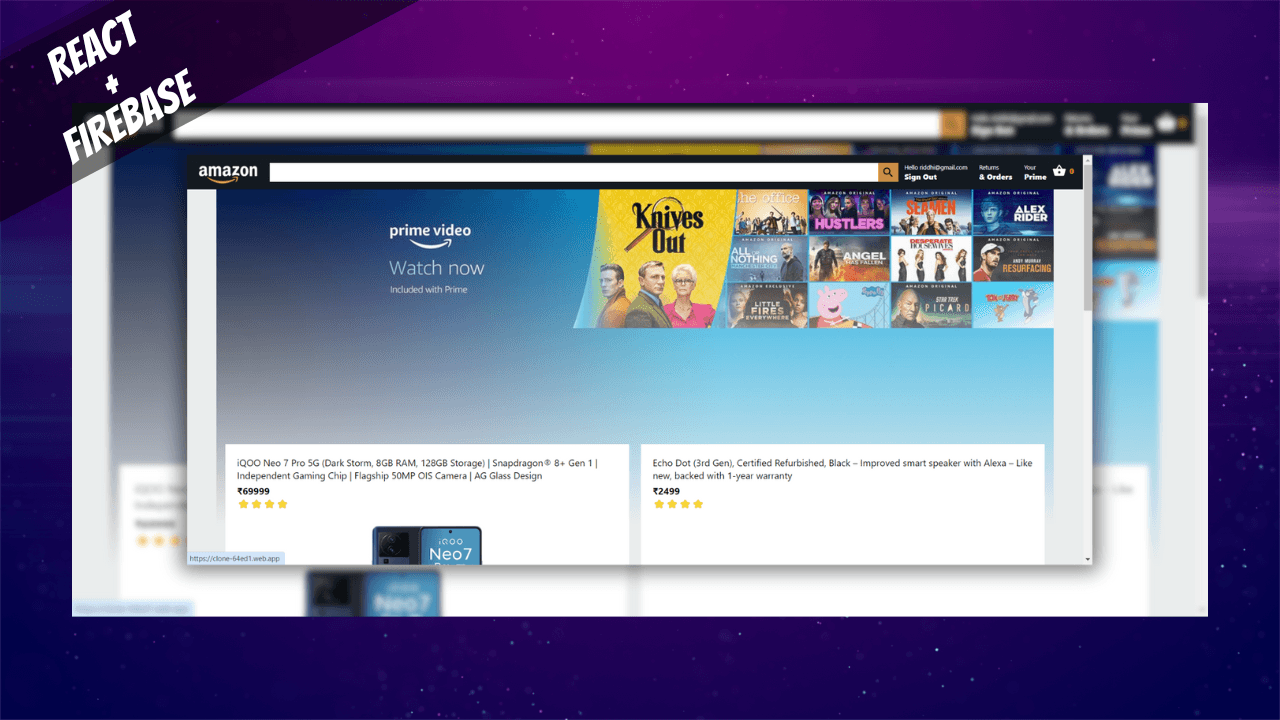Click the front window's vertical scrollbar thumb

(x=1087, y=237)
